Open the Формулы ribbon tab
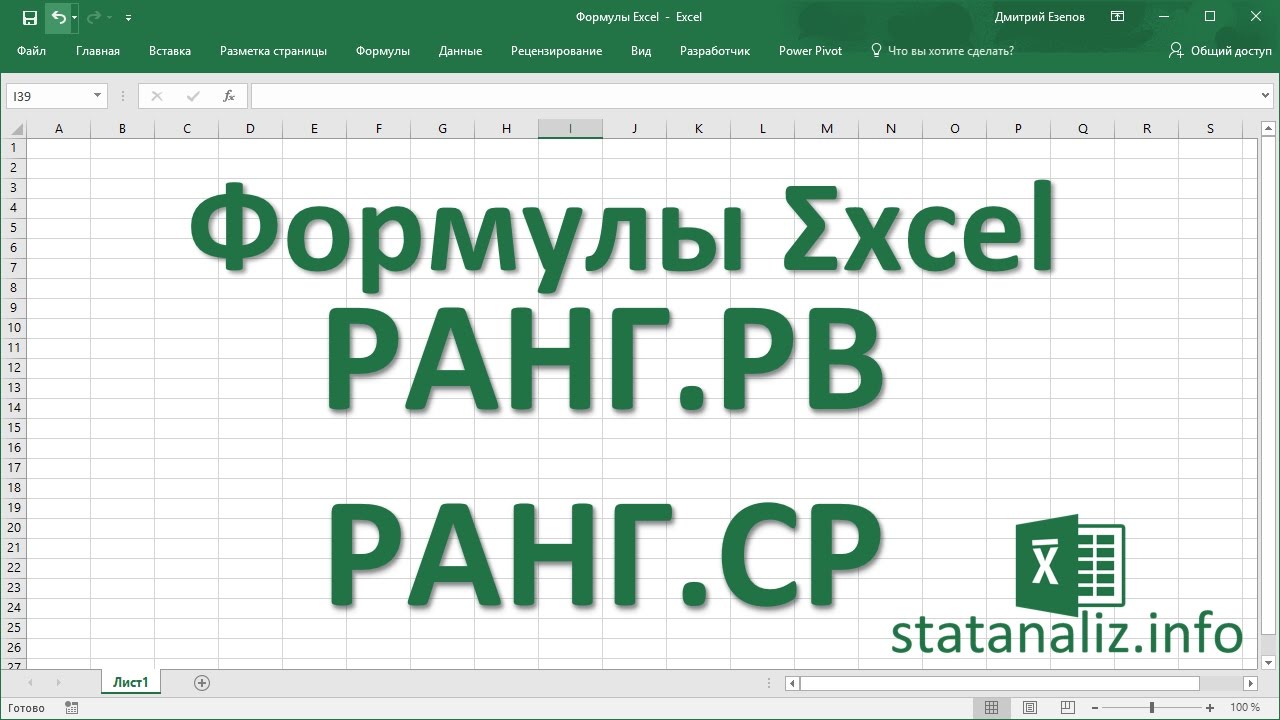The image size is (1280, 720). (383, 50)
